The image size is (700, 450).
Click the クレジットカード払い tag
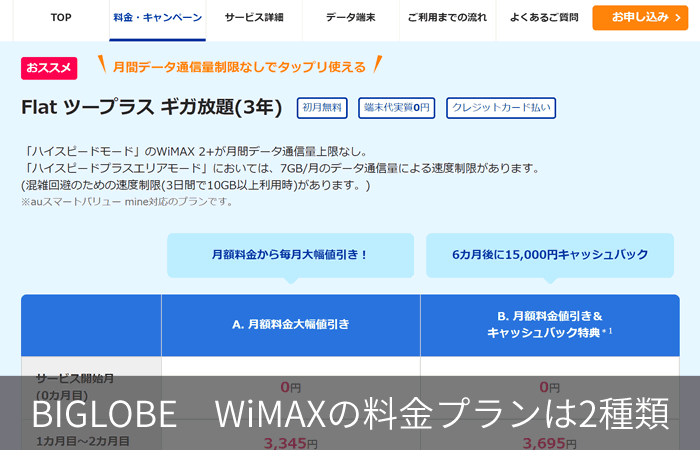point(501,108)
